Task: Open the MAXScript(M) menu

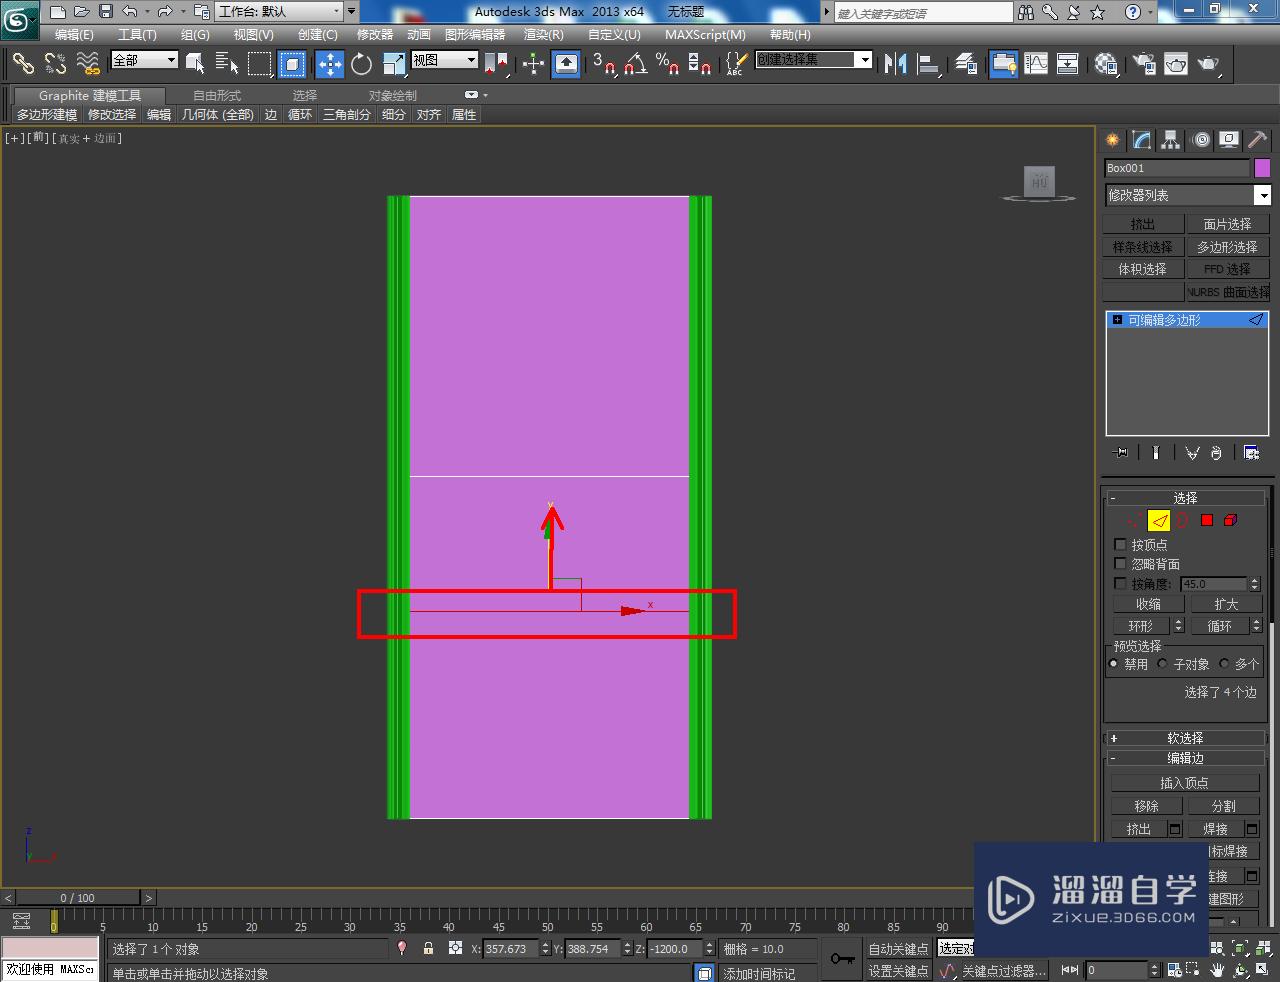Action: point(705,34)
